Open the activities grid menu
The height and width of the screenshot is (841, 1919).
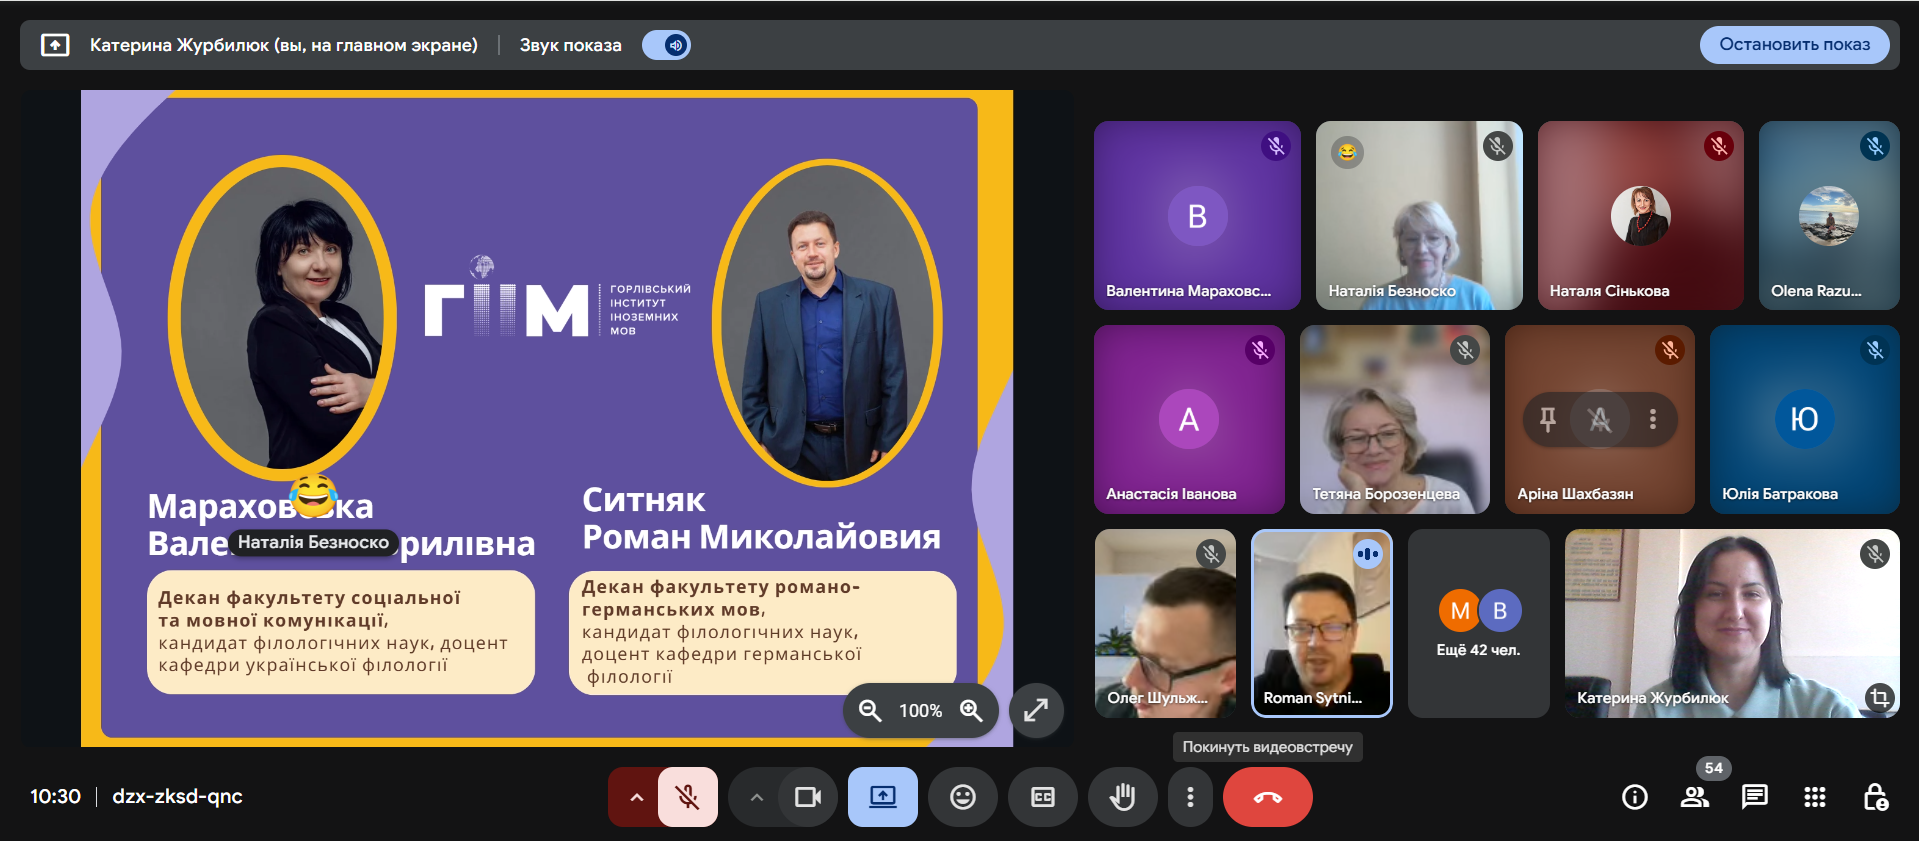[1814, 797]
